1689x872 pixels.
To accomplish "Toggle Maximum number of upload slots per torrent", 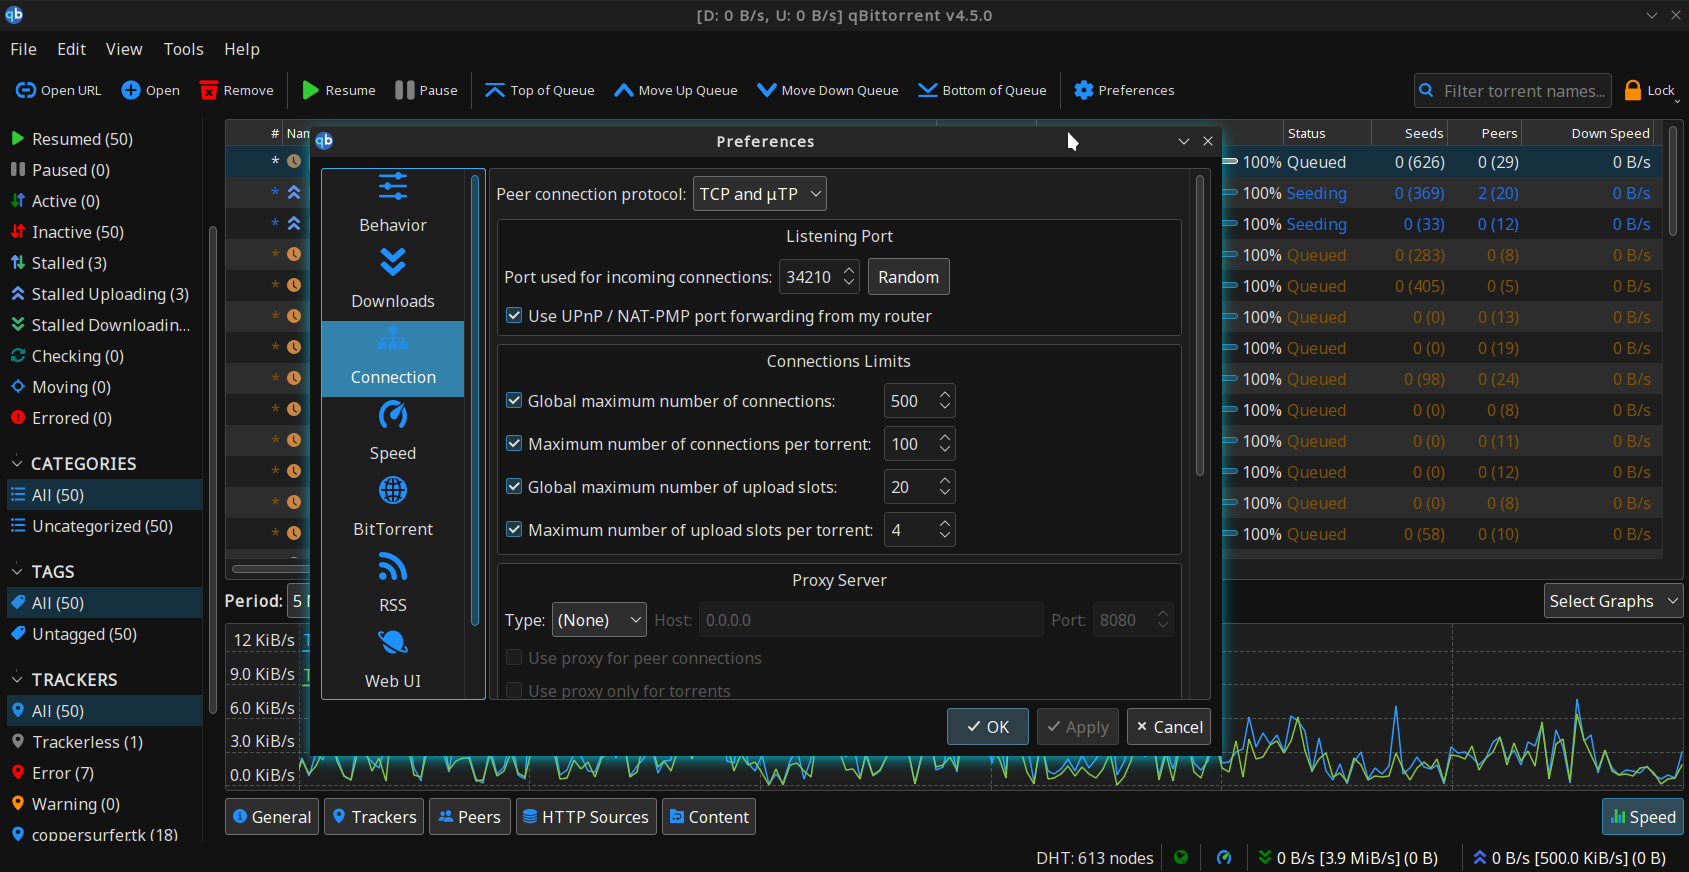I will [514, 530].
